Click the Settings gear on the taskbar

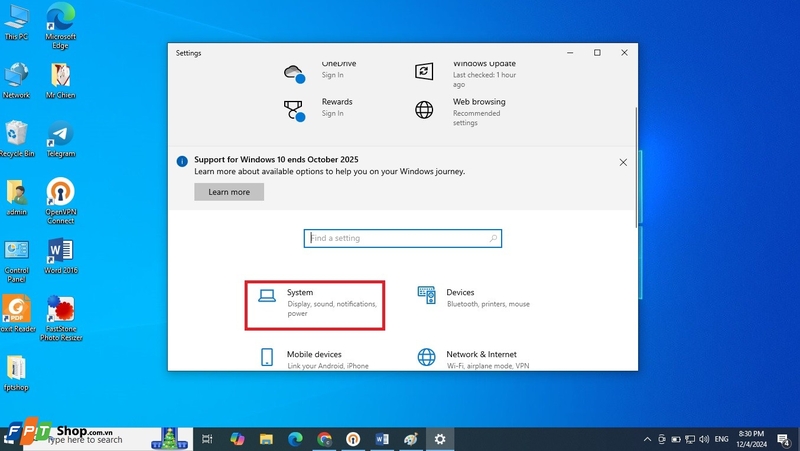coord(440,439)
